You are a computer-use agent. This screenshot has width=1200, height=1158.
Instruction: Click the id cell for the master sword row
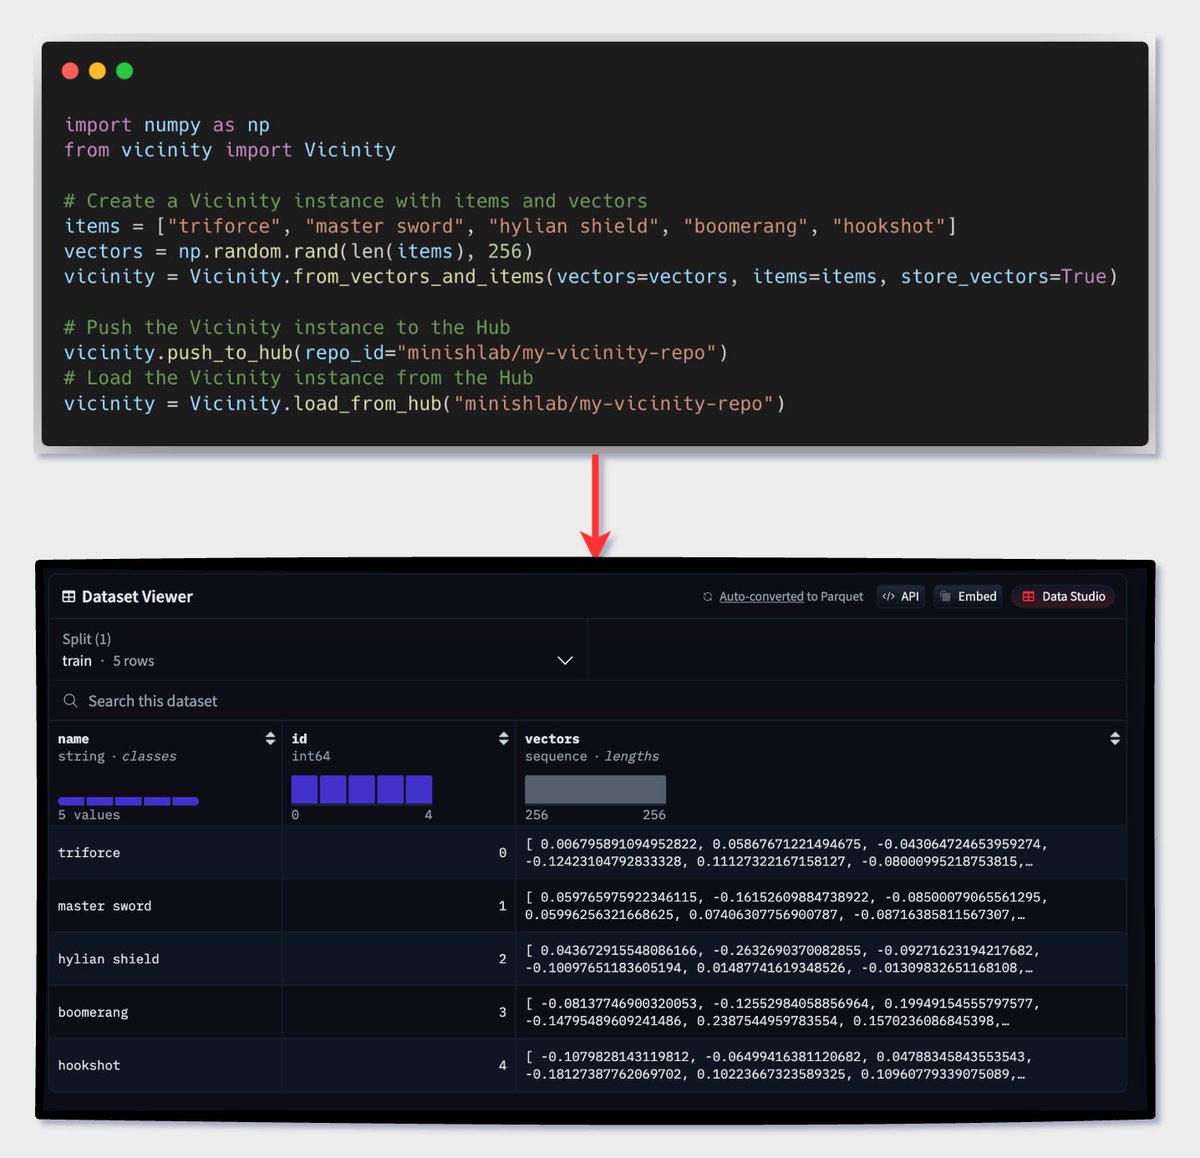coord(399,906)
